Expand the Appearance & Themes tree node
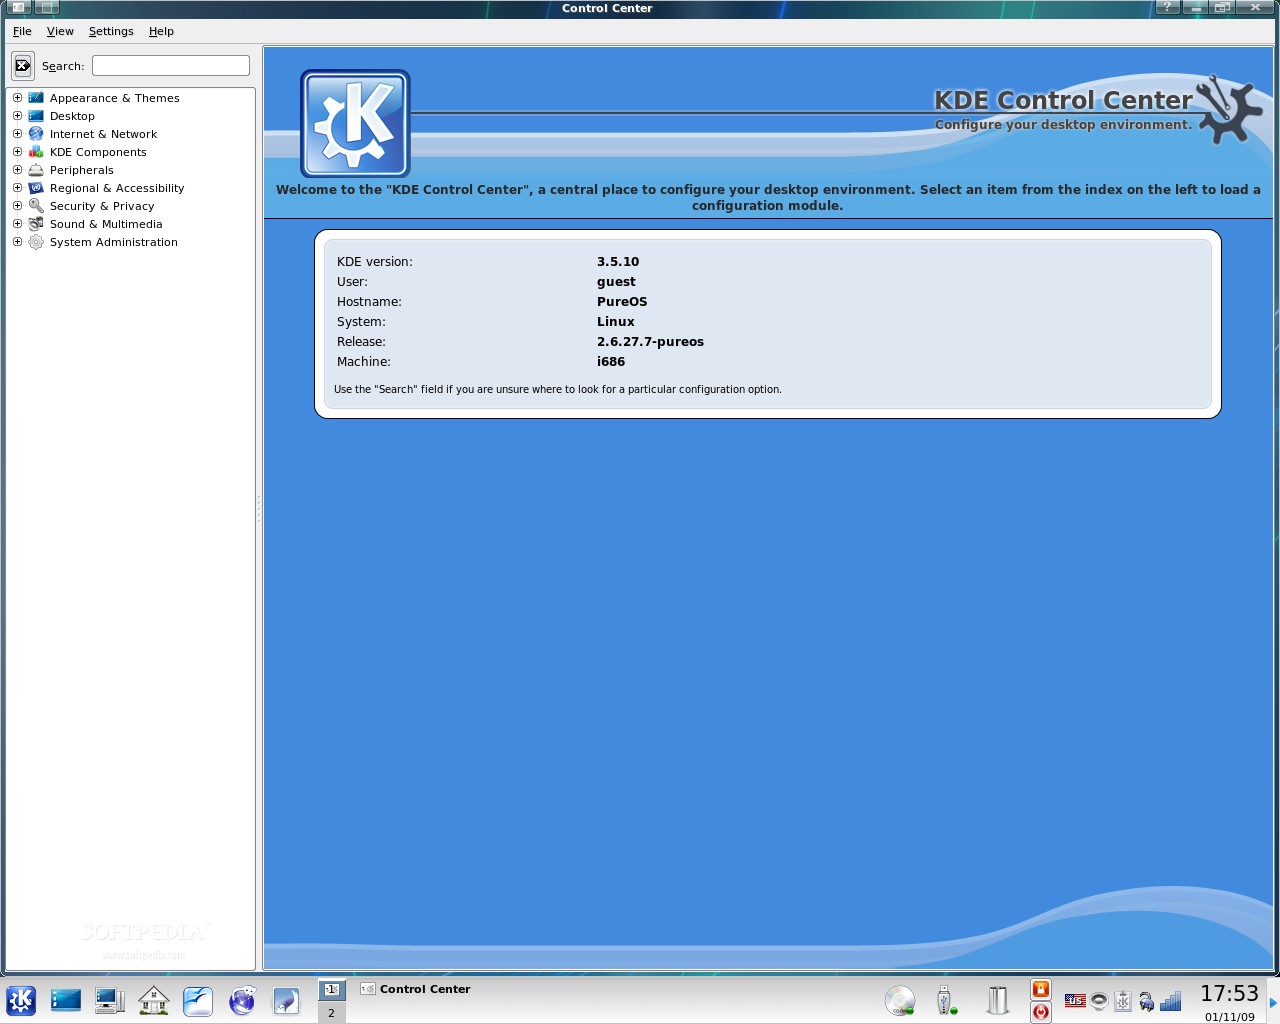The width and height of the screenshot is (1280, 1024). (x=17, y=98)
